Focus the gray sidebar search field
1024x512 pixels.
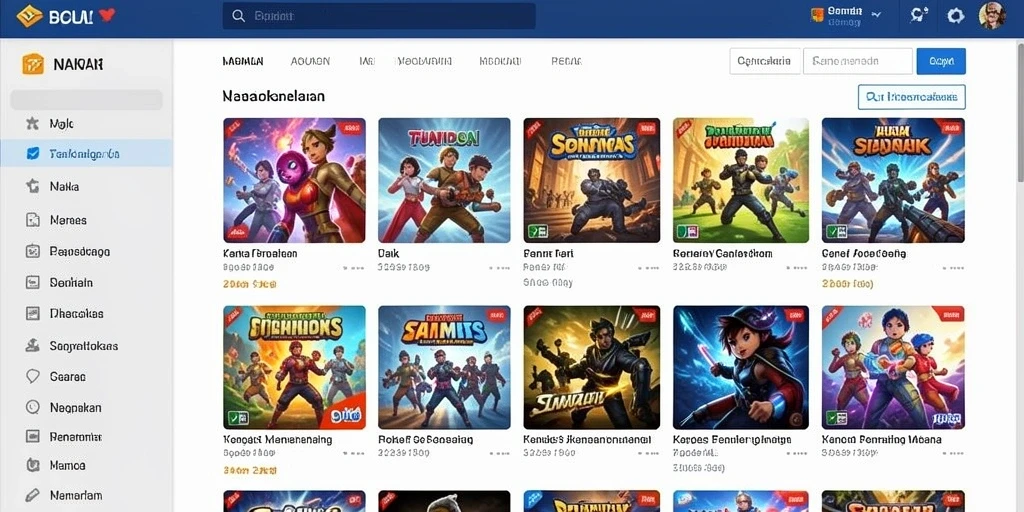[x=86, y=99]
